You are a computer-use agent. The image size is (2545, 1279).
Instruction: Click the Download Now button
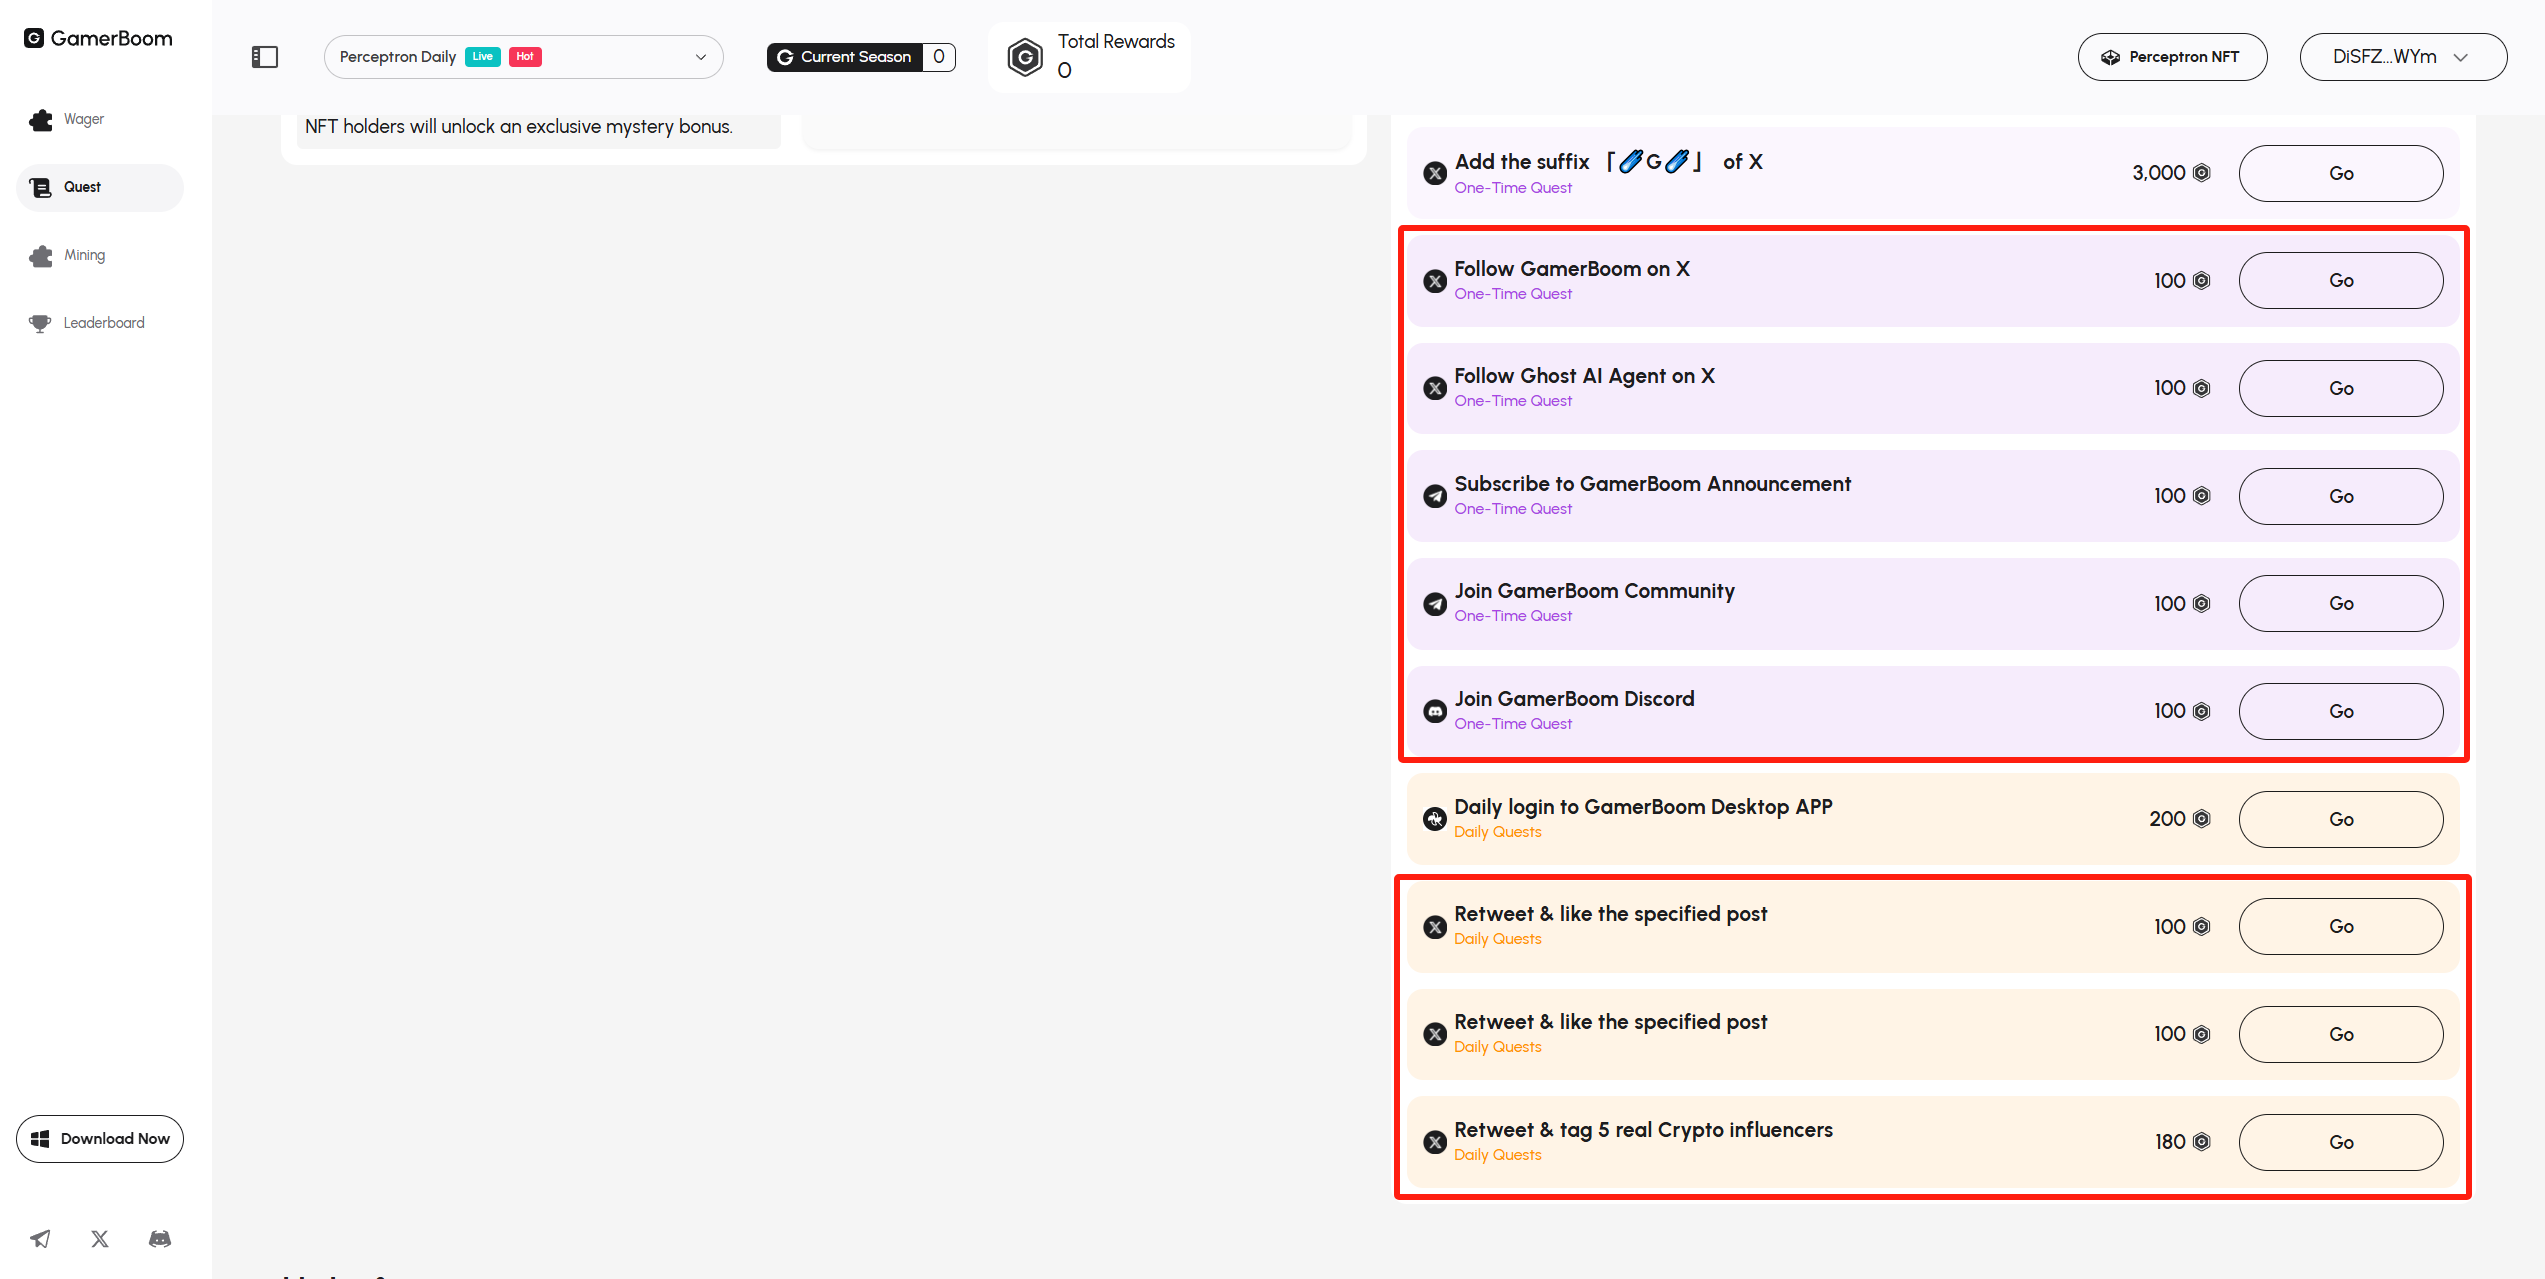[100, 1139]
